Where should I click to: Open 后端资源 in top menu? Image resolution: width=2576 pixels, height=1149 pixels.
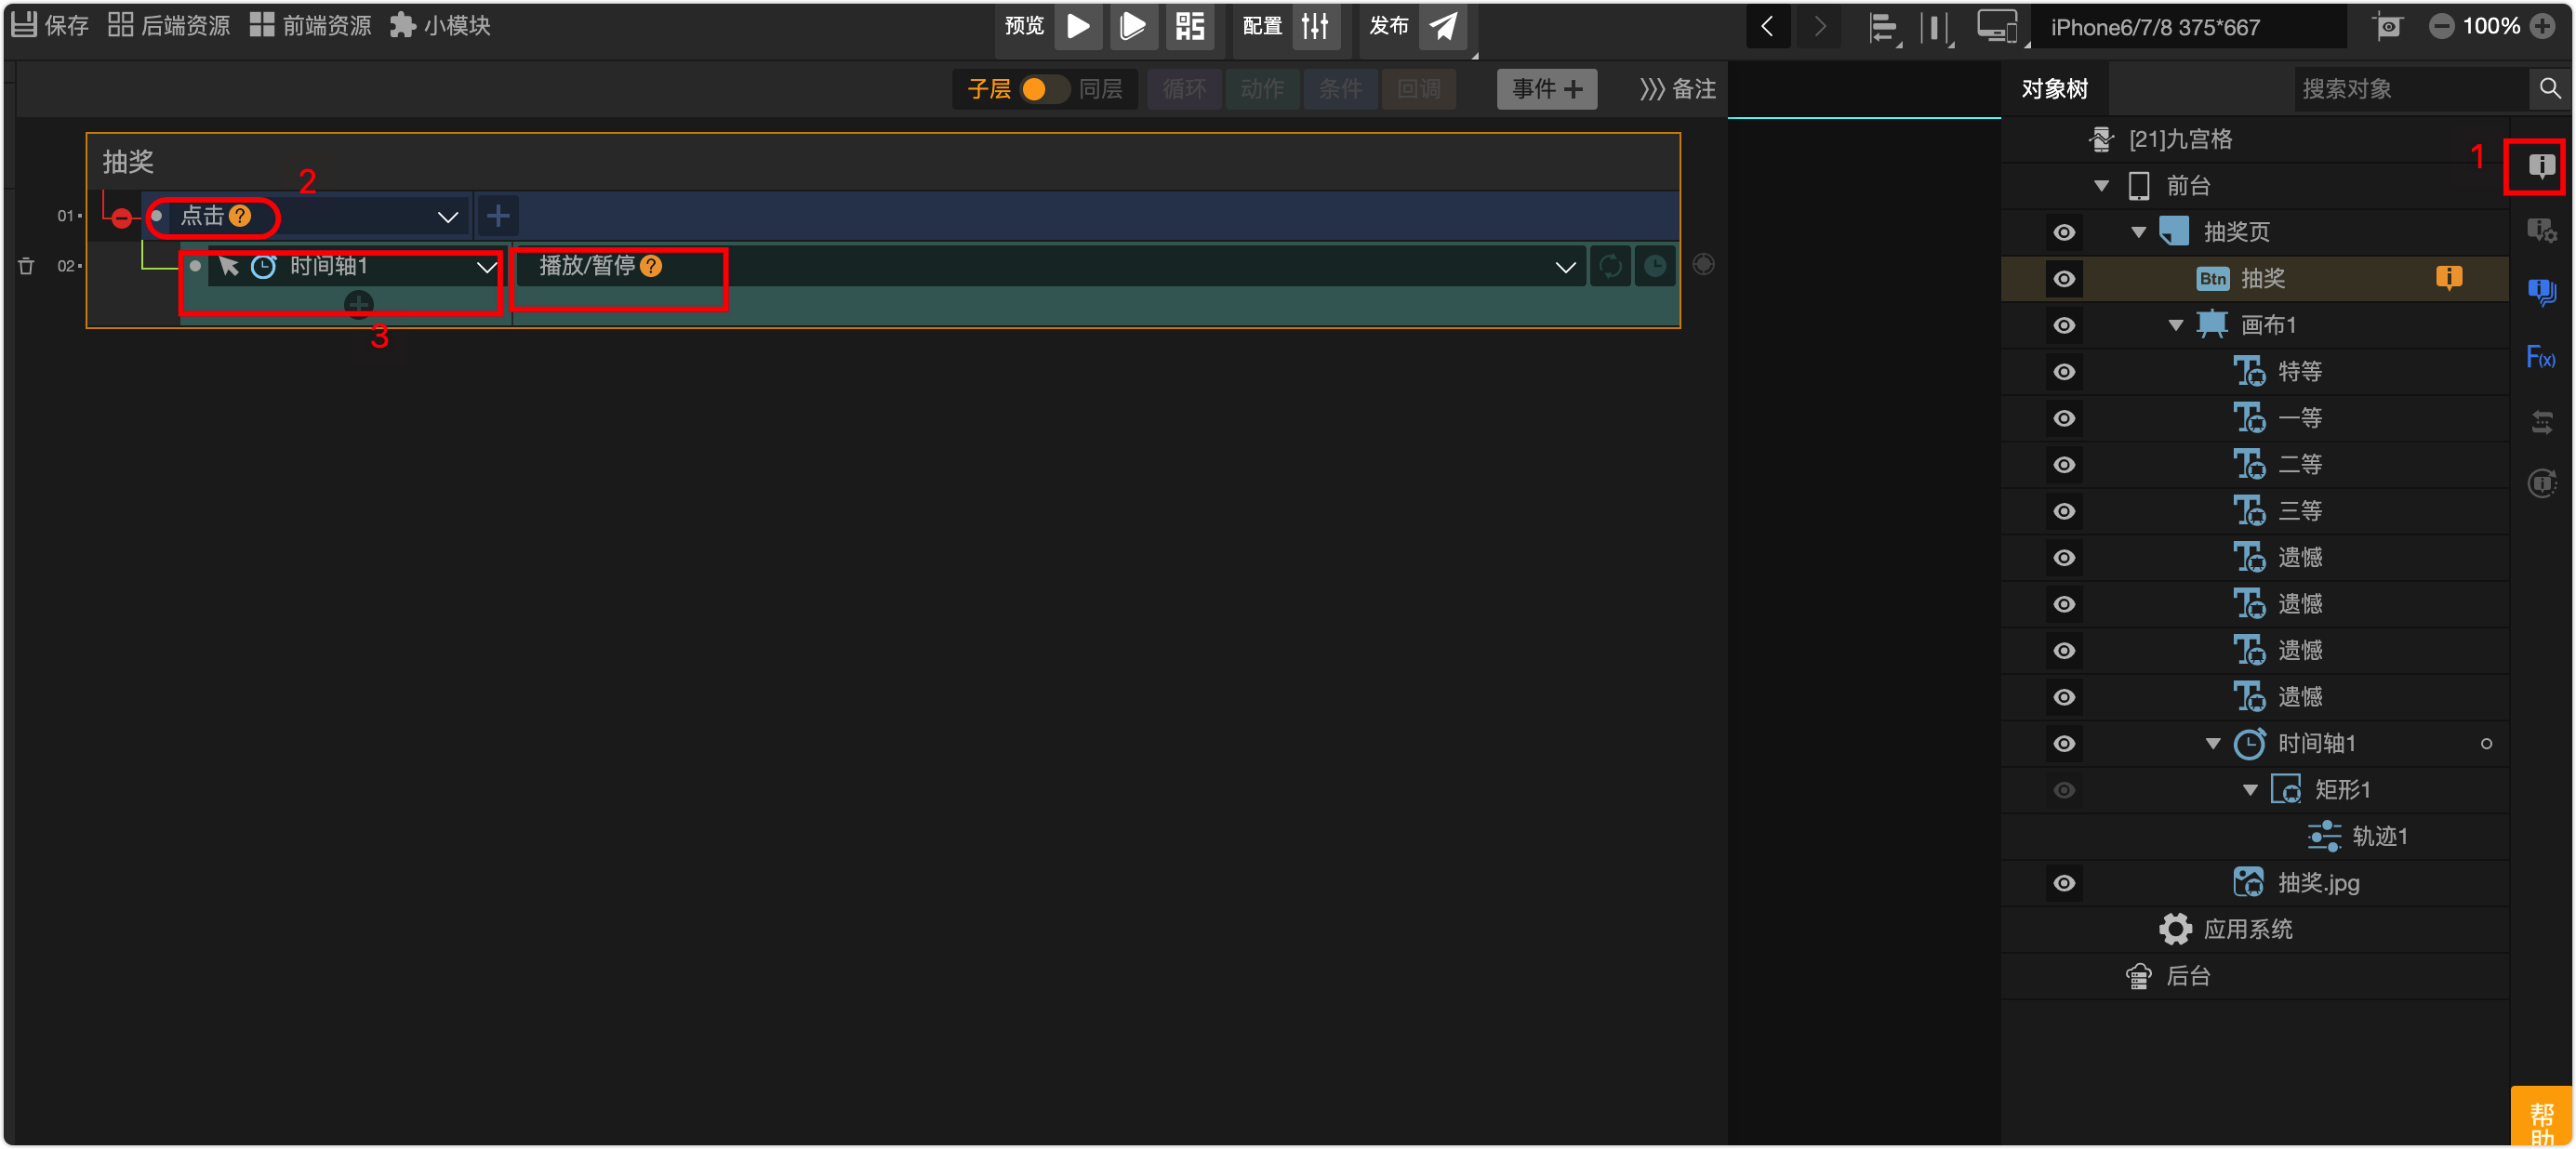pos(169,26)
